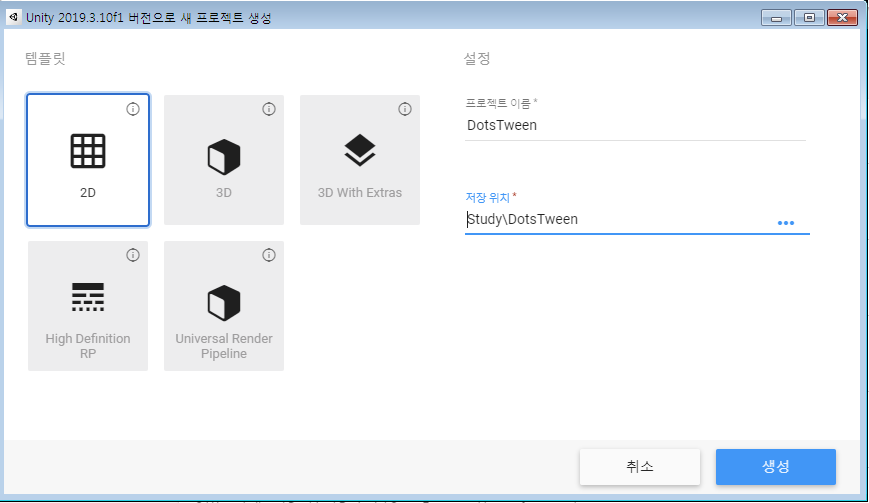The height and width of the screenshot is (503, 869).
Task: Browse save location with the three-dots button
Action: click(786, 223)
